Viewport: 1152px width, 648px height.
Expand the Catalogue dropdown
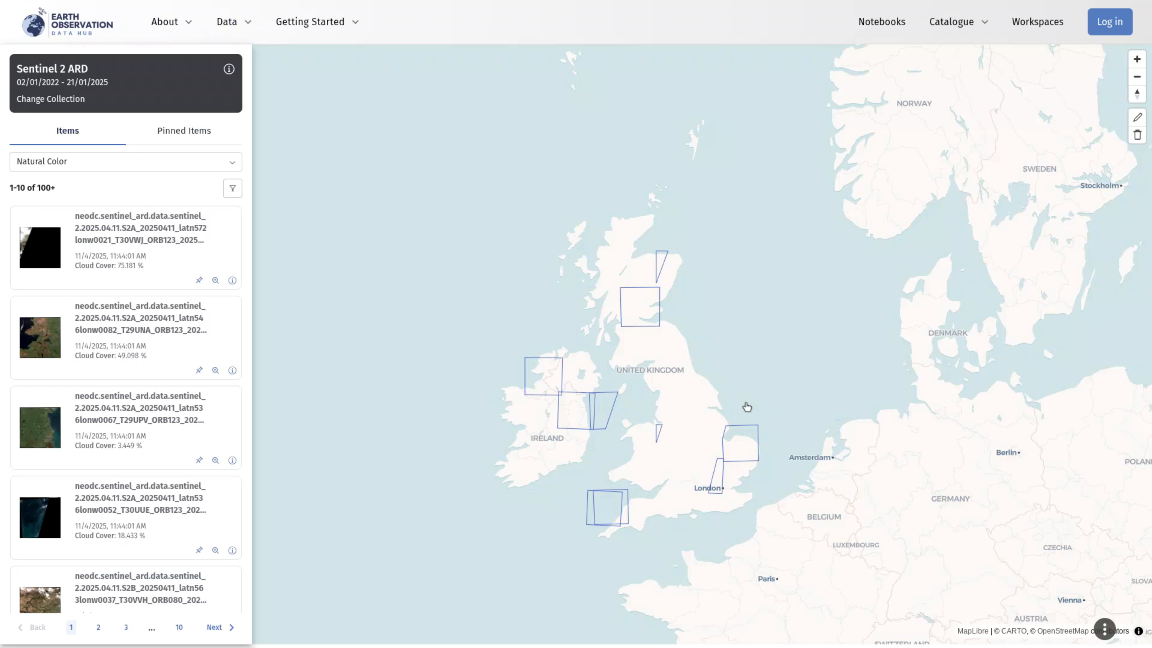tap(958, 22)
